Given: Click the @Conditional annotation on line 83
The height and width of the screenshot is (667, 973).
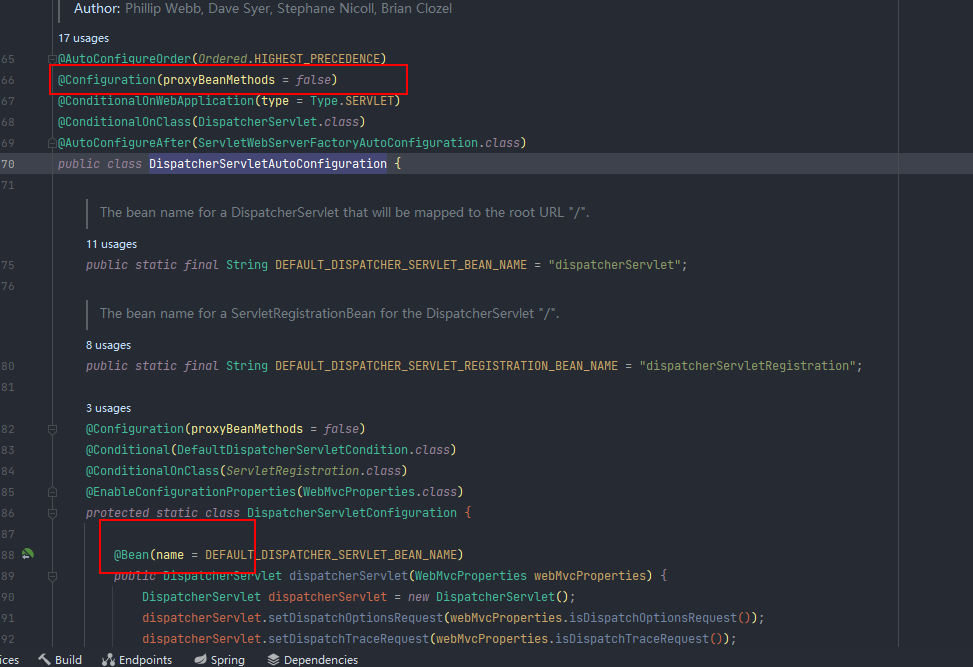Looking at the screenshot, I should pos(127,450).
